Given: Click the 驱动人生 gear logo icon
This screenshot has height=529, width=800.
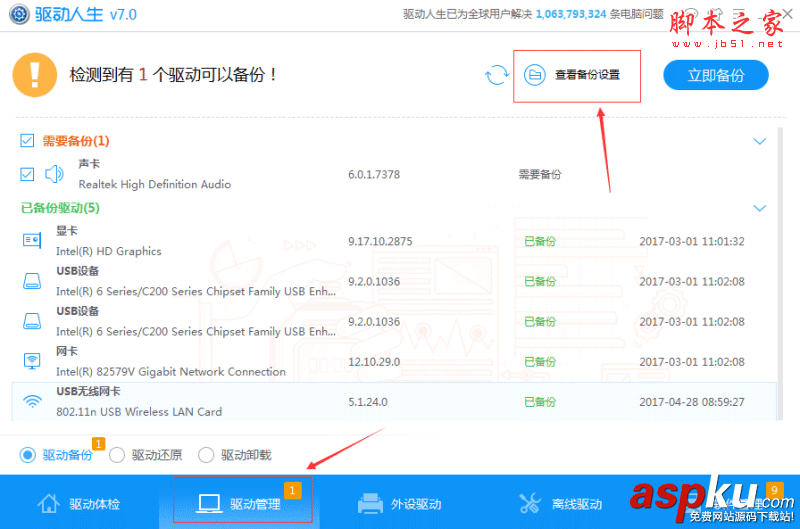Looking at the screenshot, I should tap(19, 14).
